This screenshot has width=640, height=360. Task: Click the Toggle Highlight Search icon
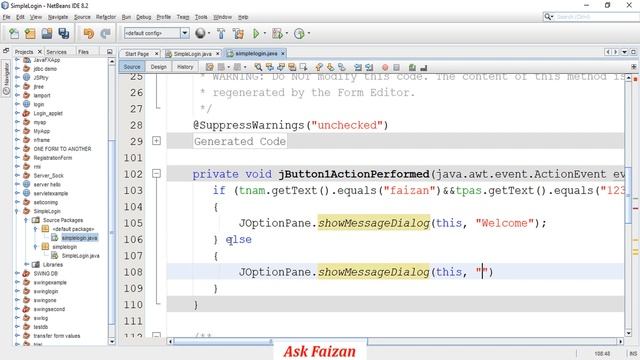[292, 67]
